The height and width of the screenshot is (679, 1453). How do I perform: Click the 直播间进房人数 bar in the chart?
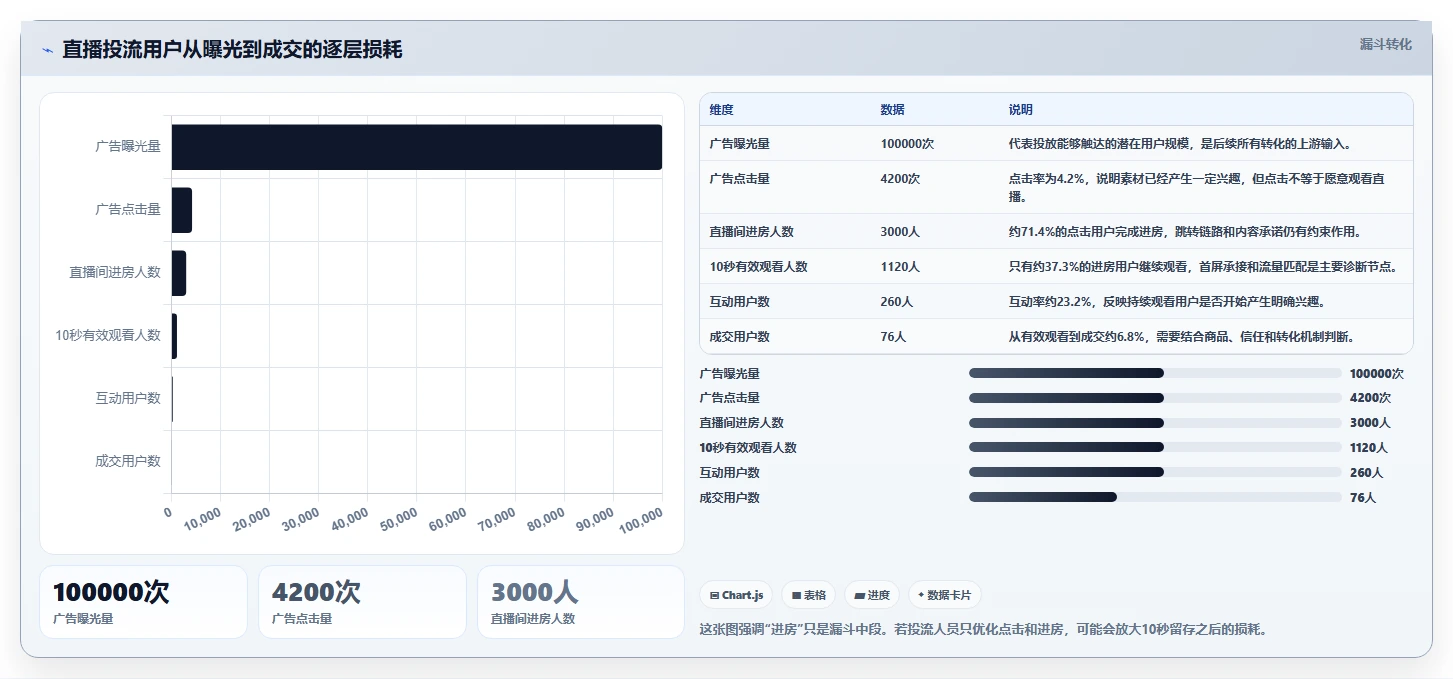pyautogui.click(x=179, y=273)
